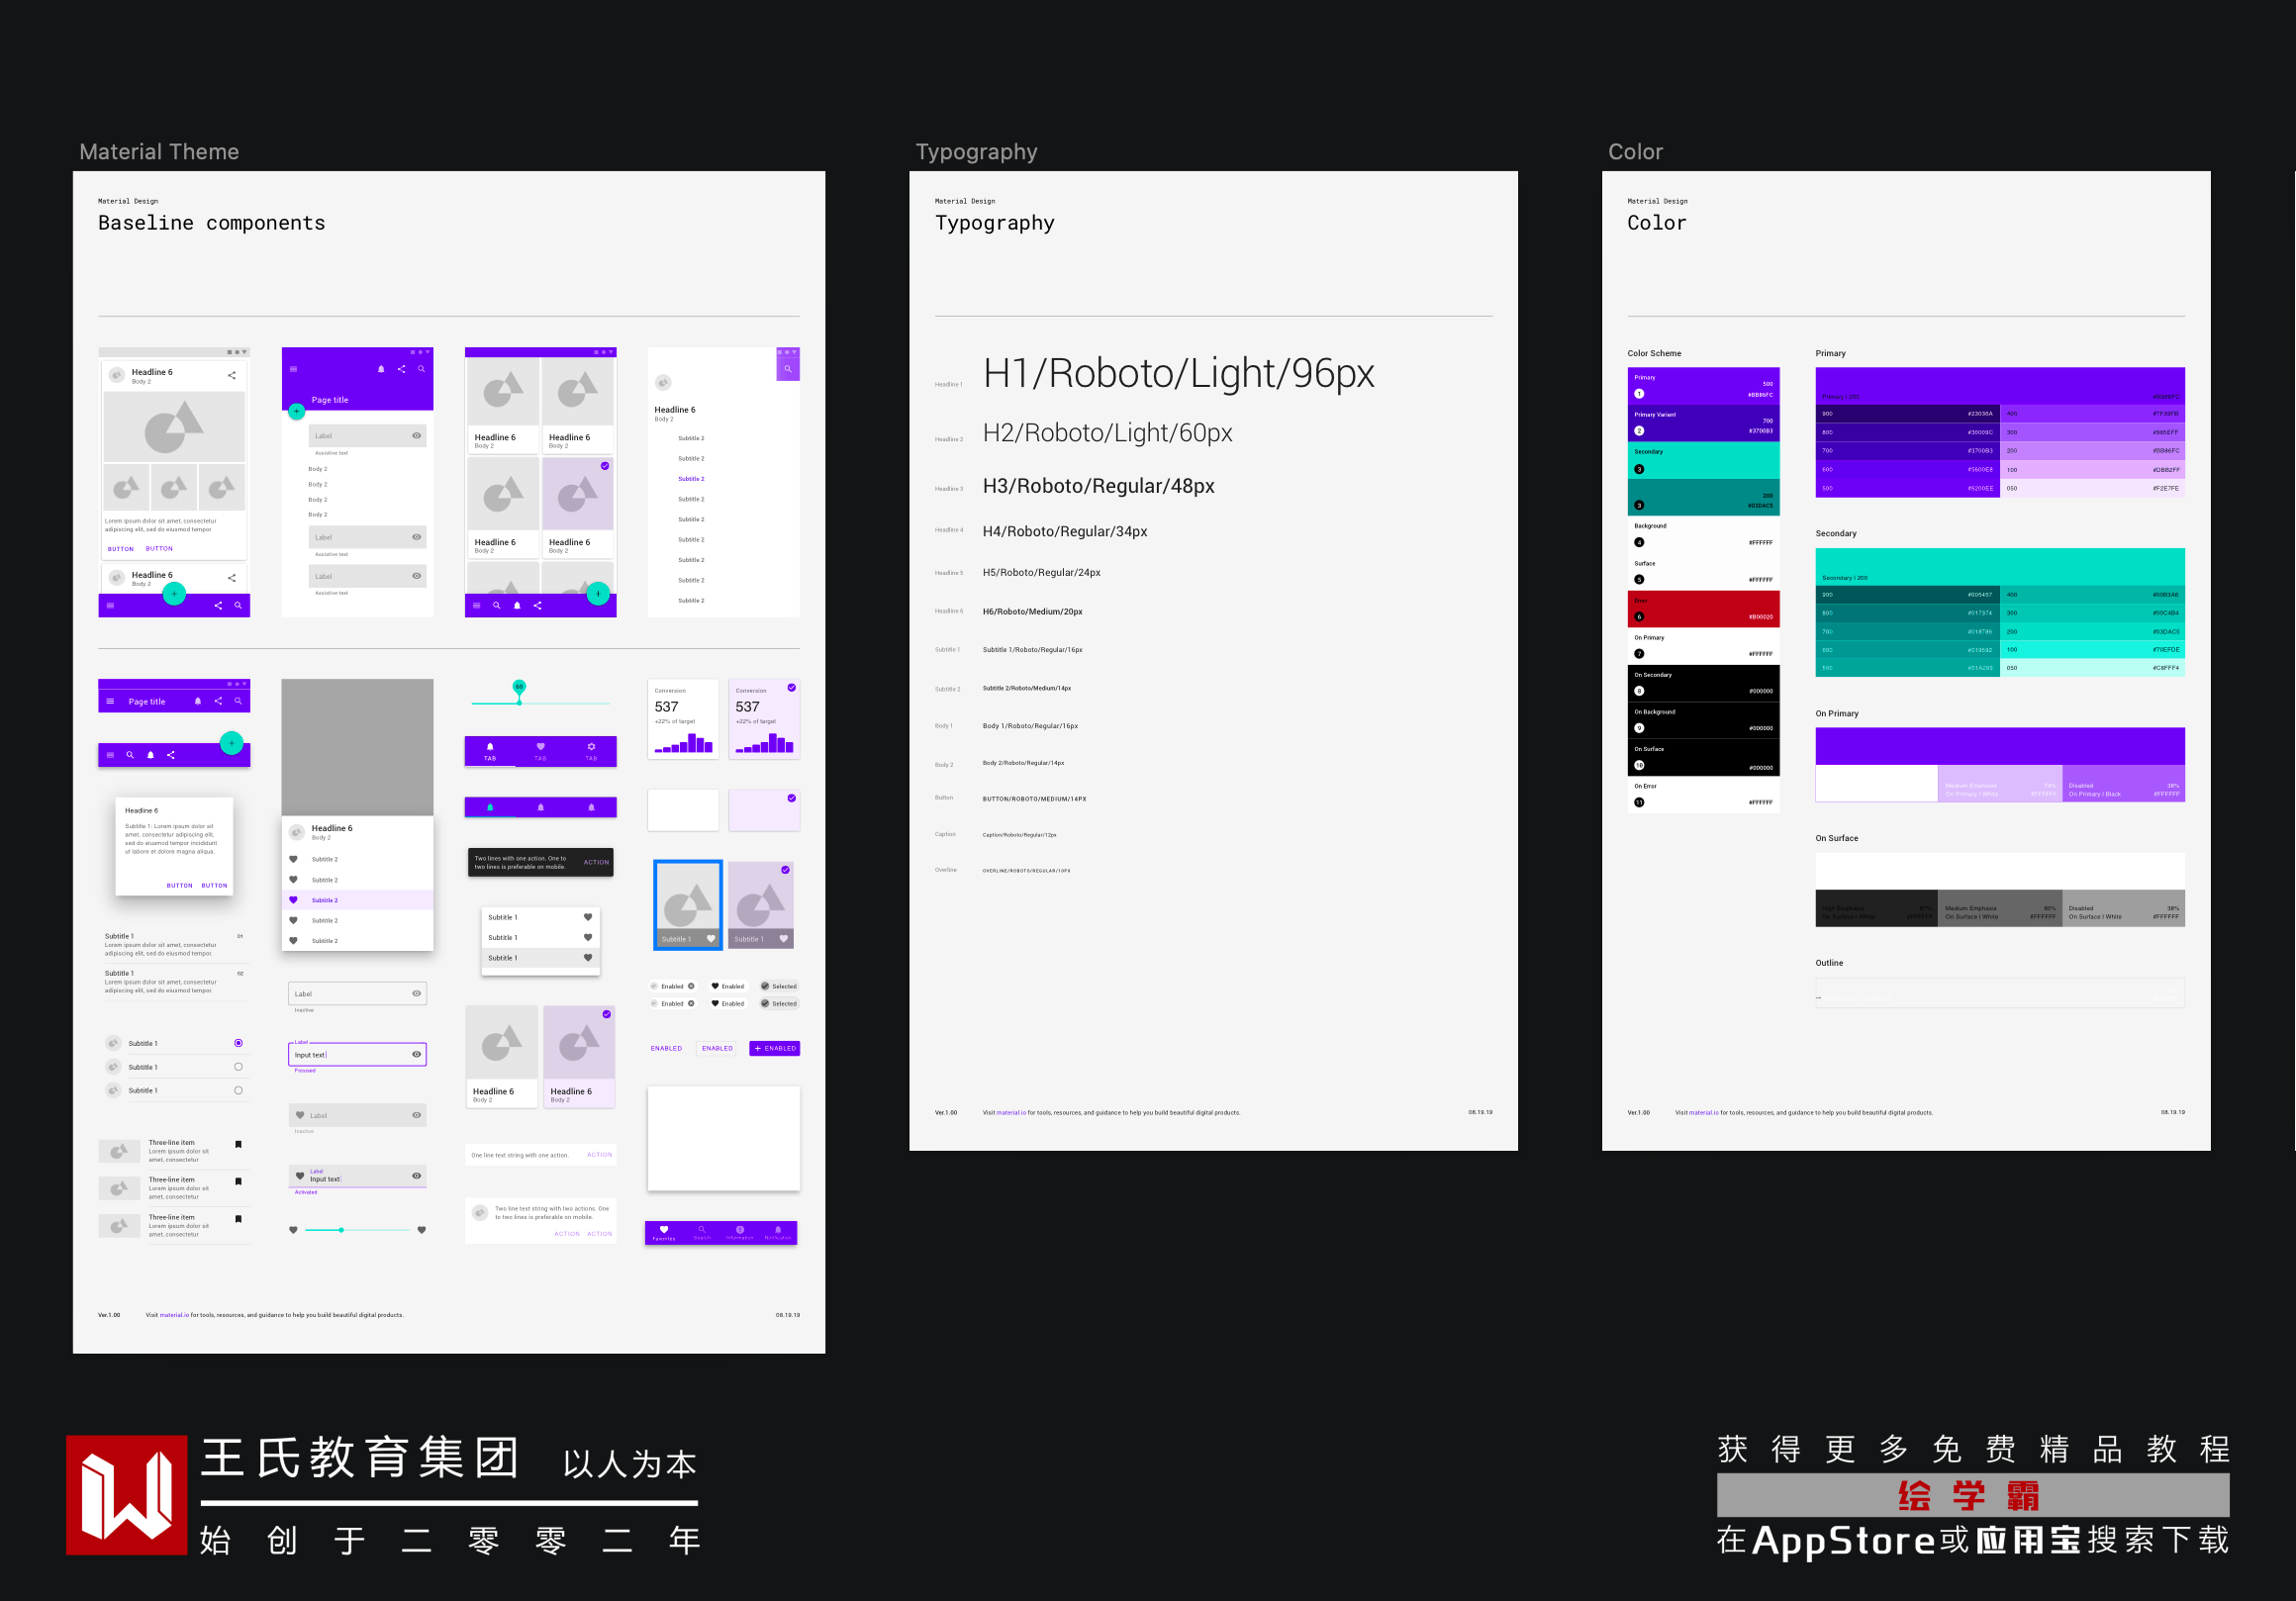Click the red Error color swatch

click(1703, 609)
